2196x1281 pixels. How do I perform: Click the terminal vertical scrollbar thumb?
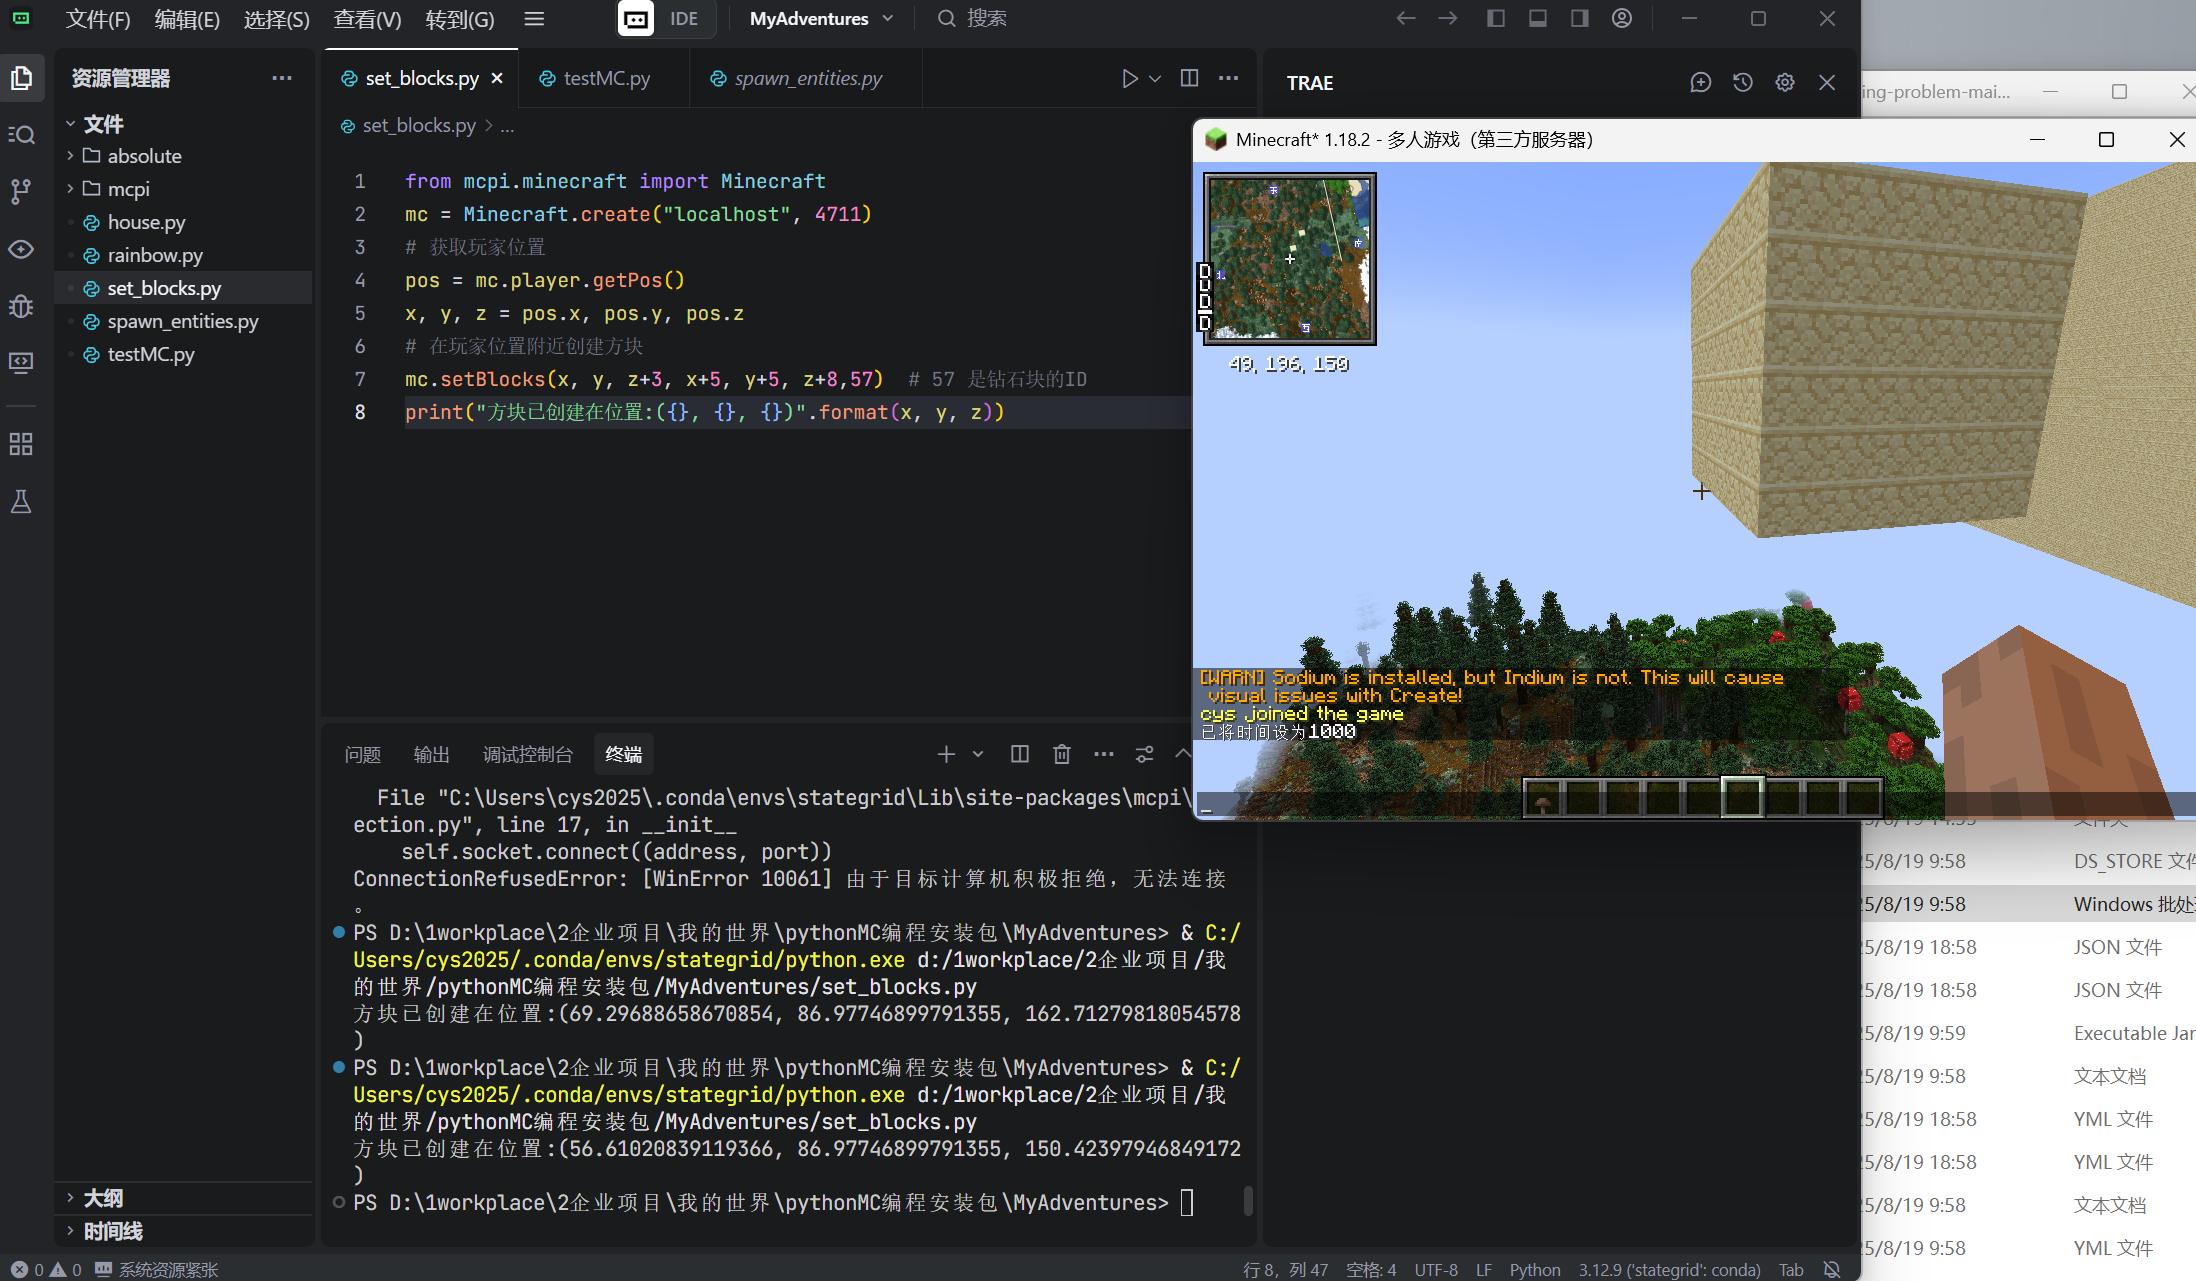(x=1247, y=1199)
